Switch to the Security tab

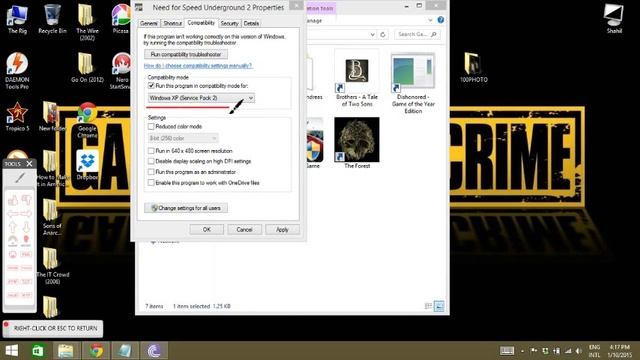229,23
